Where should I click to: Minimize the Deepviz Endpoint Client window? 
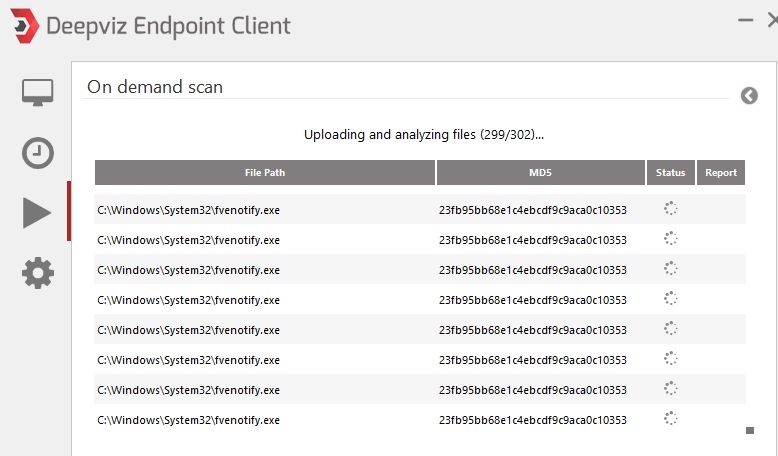[743, 20]
